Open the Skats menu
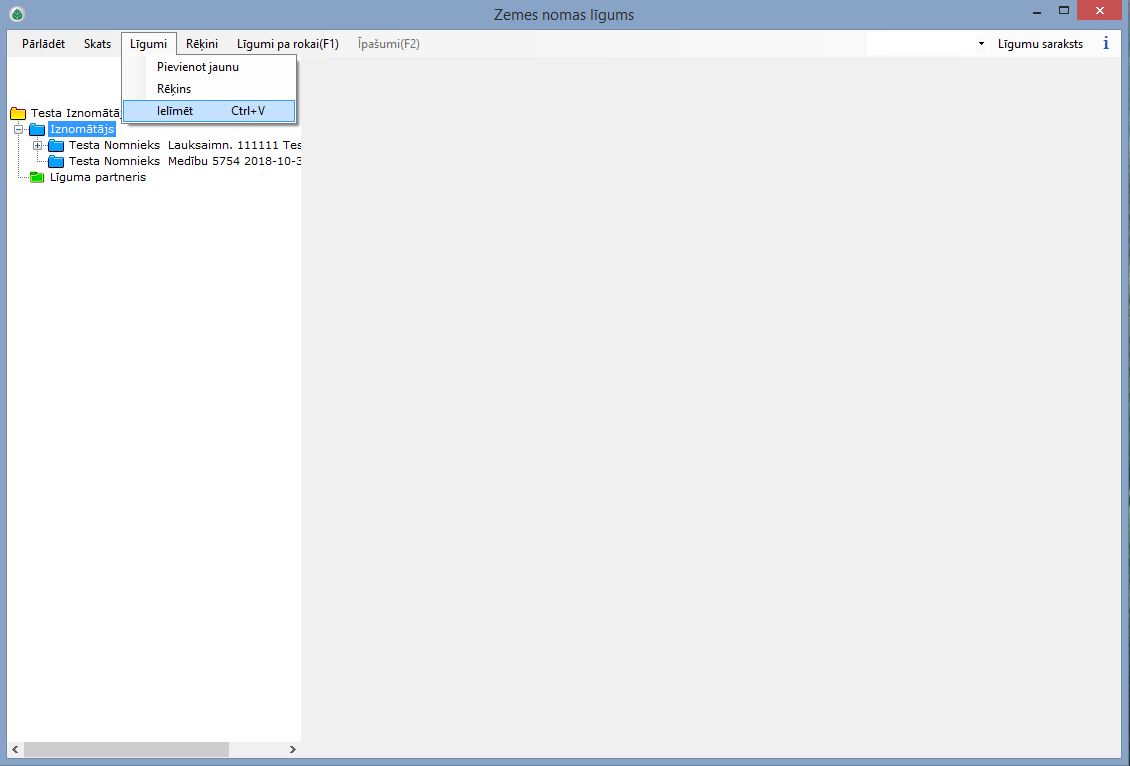The image size is (1130, 766). [x=97, y=44]
